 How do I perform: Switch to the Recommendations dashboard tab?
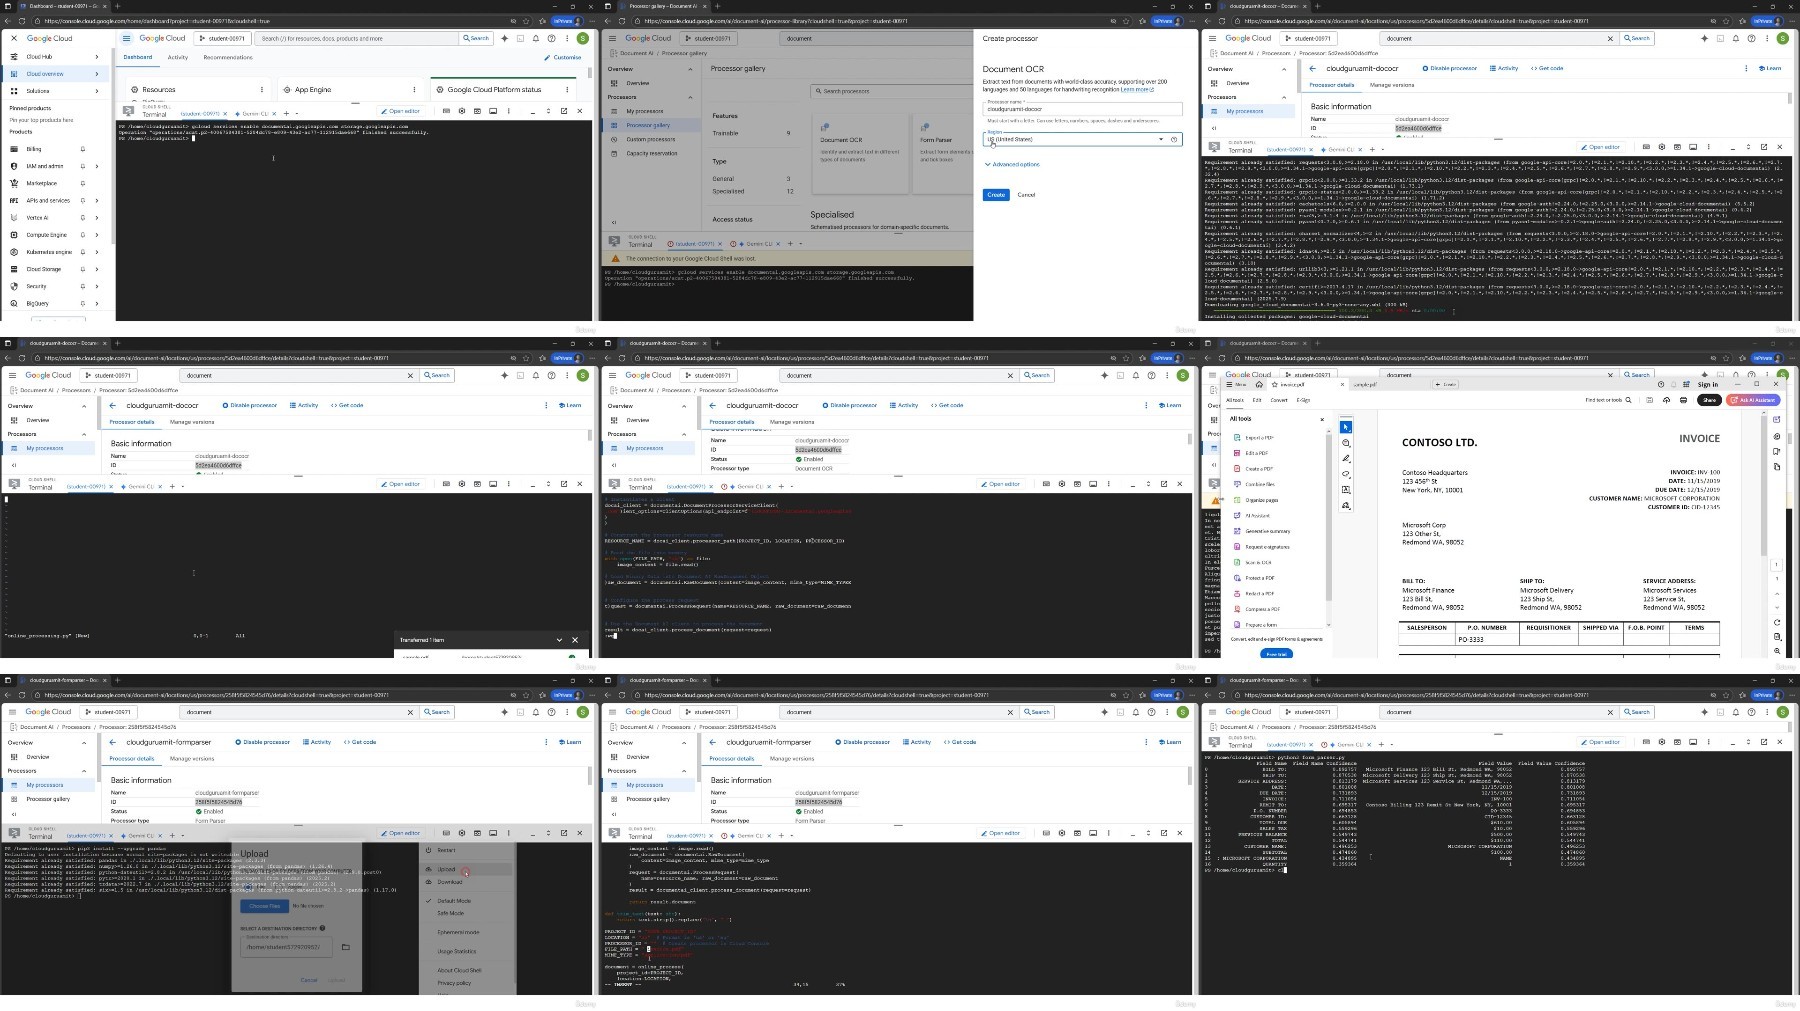pos(228,57)
